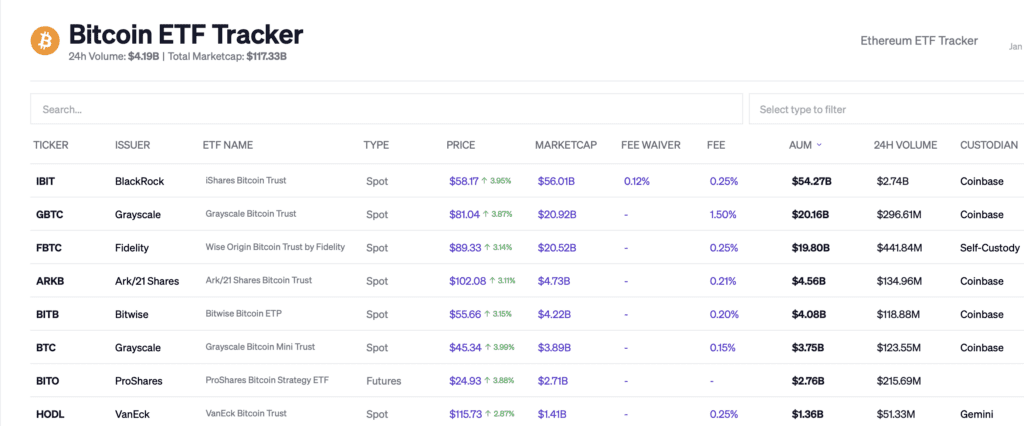Click the $20.92B marketcap value
The image size is (1024, 426).
pos(556,215)
